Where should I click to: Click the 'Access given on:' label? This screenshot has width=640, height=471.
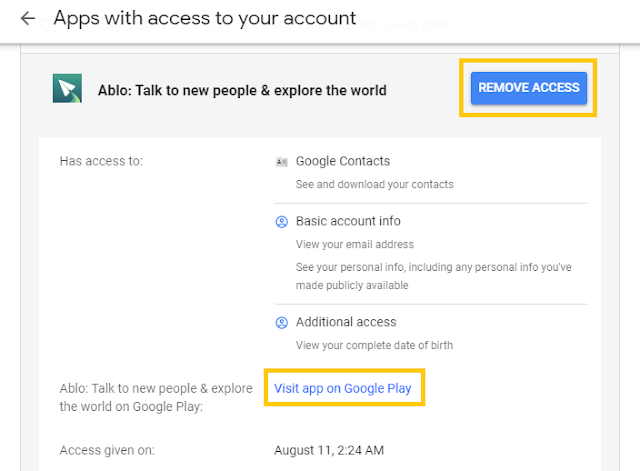108,450
